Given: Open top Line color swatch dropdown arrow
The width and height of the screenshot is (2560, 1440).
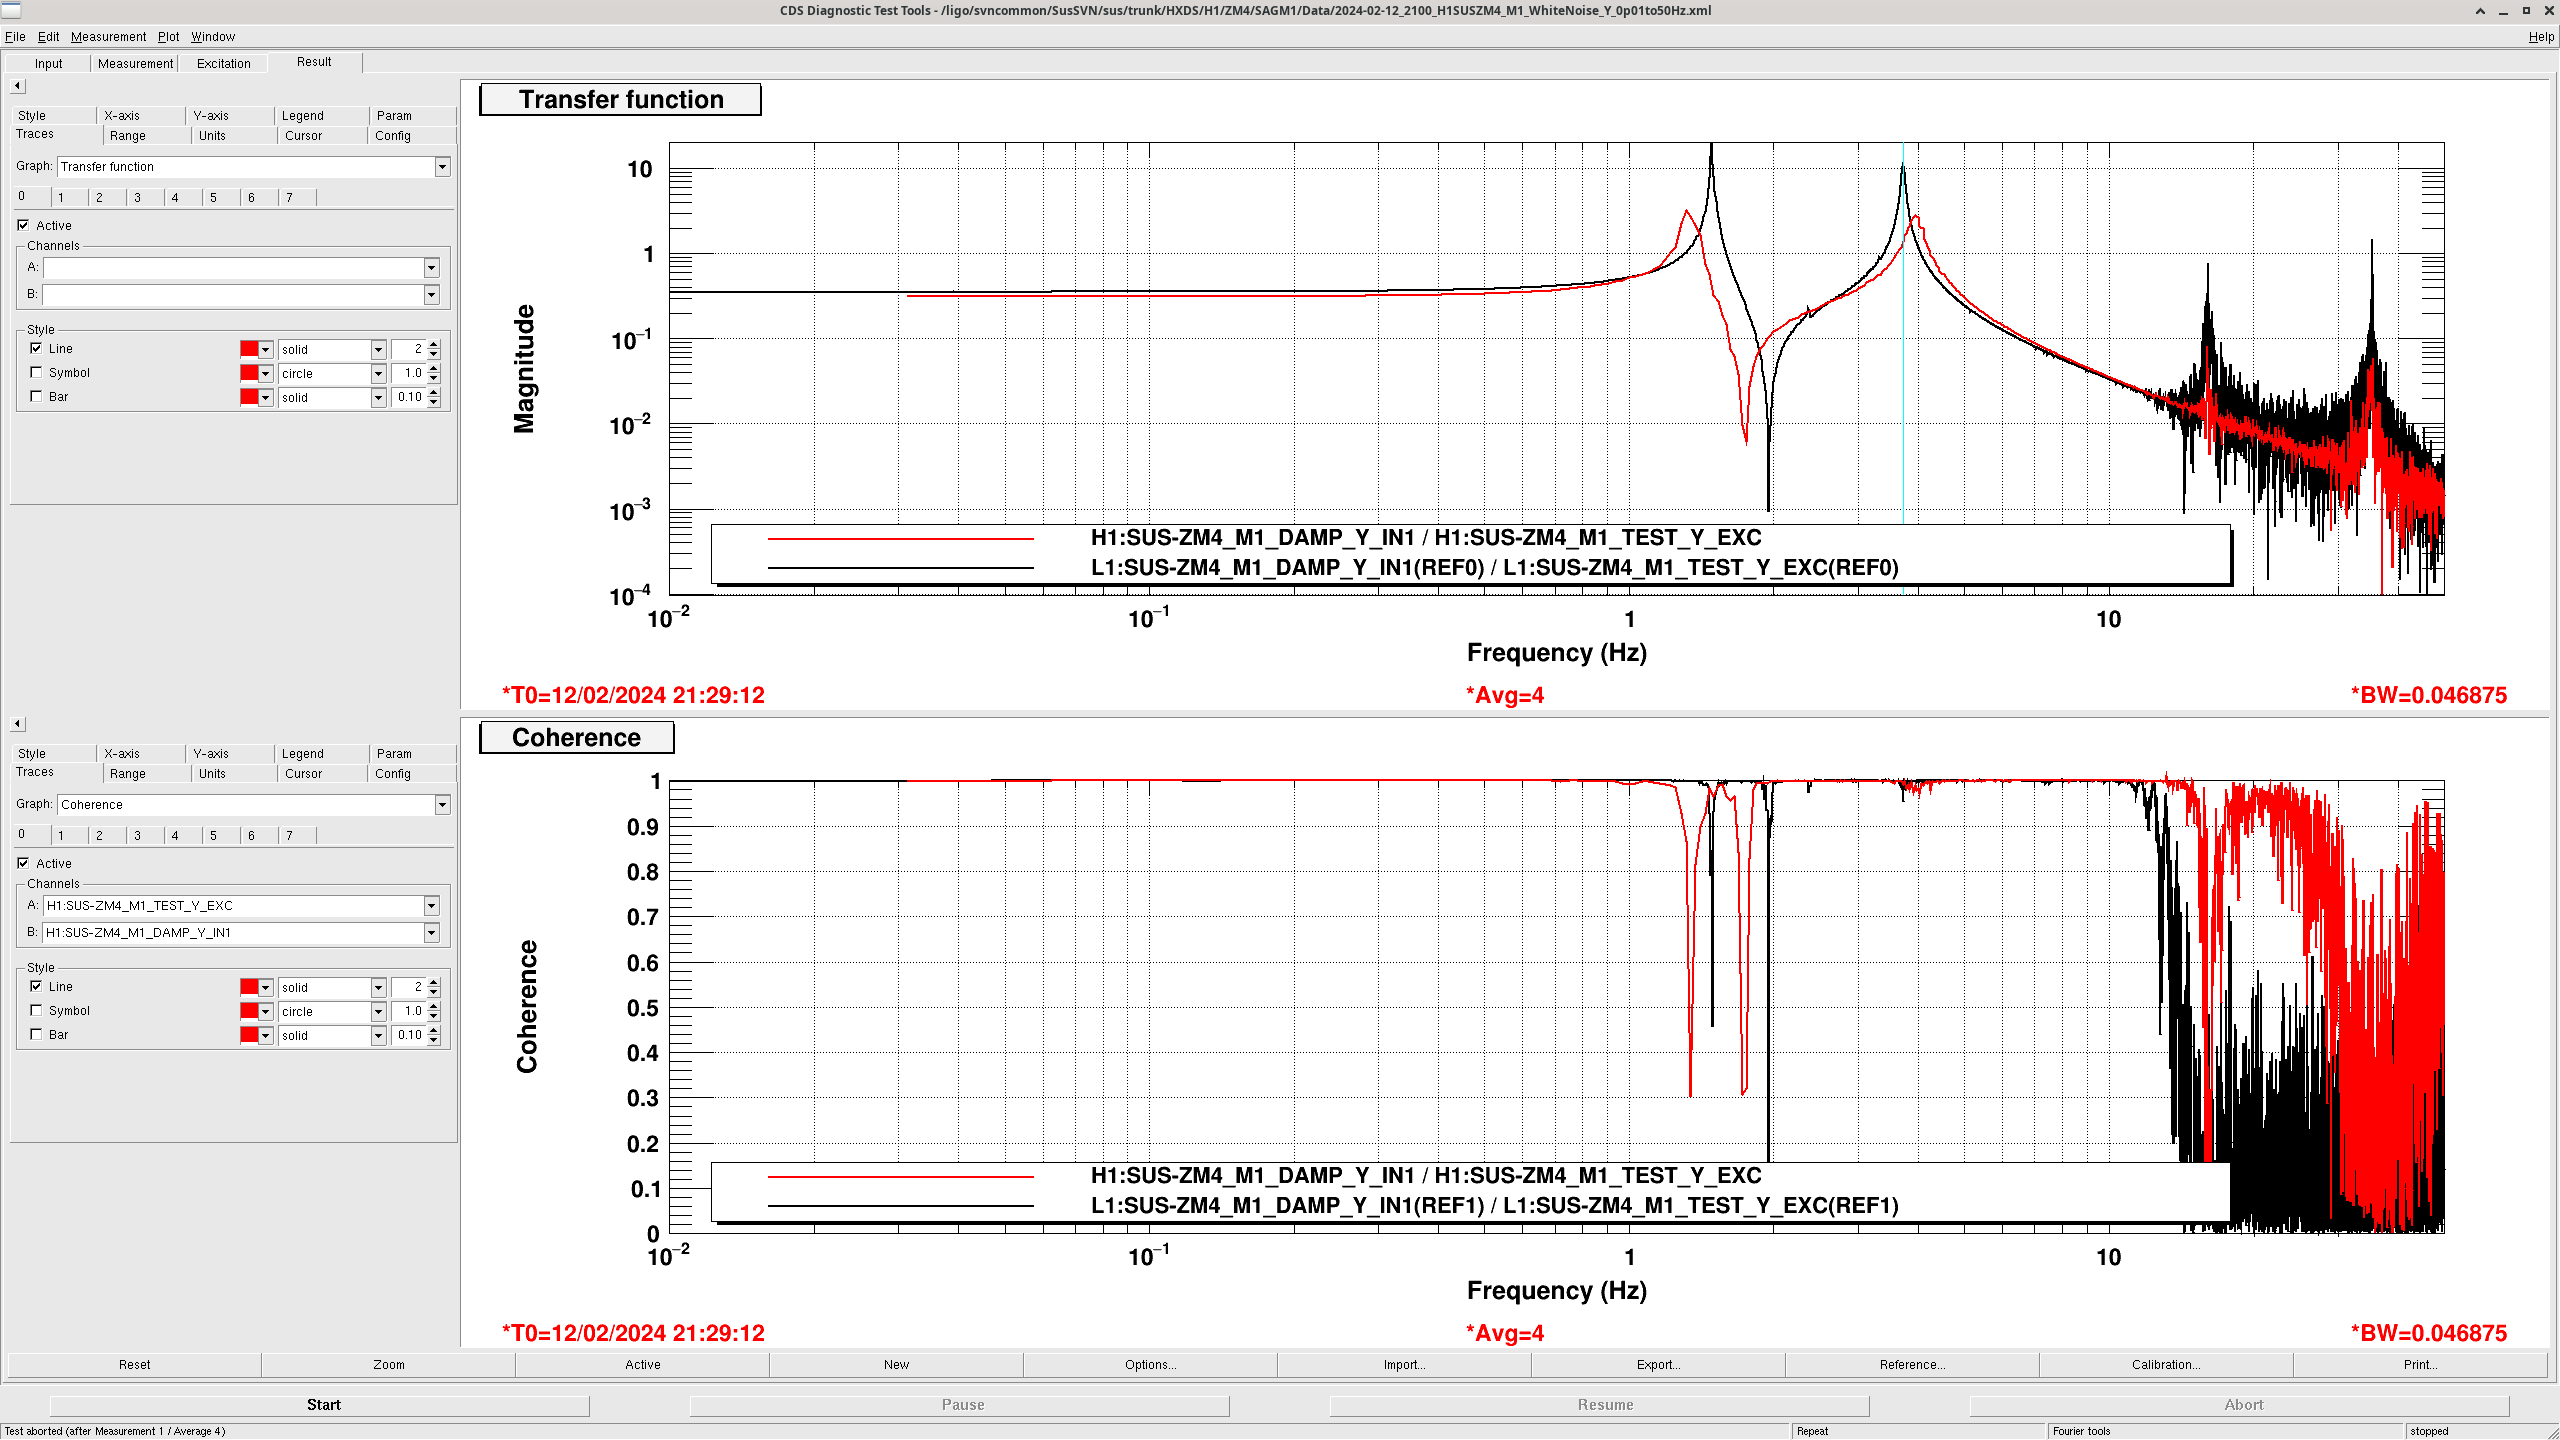Looking at the screenshot, I should pos(266,350).
